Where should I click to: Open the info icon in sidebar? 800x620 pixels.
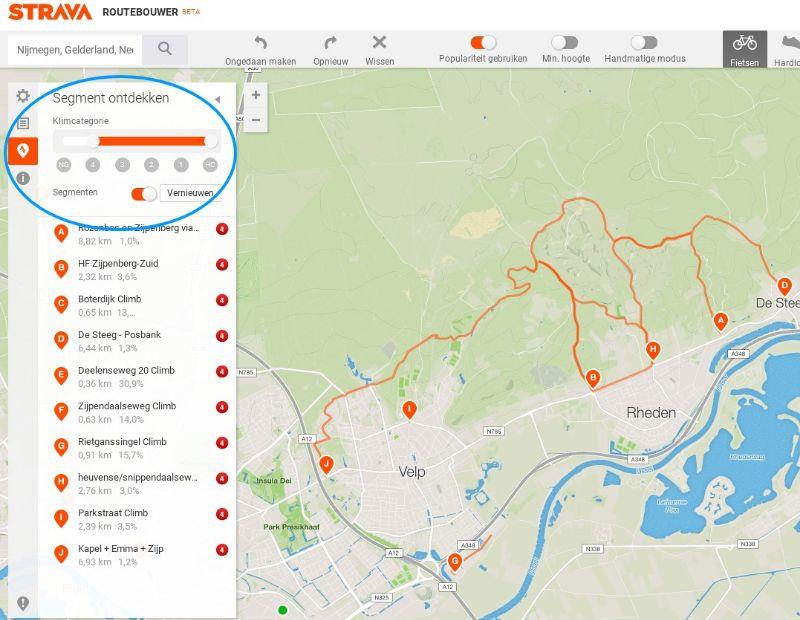coord(23,178)
